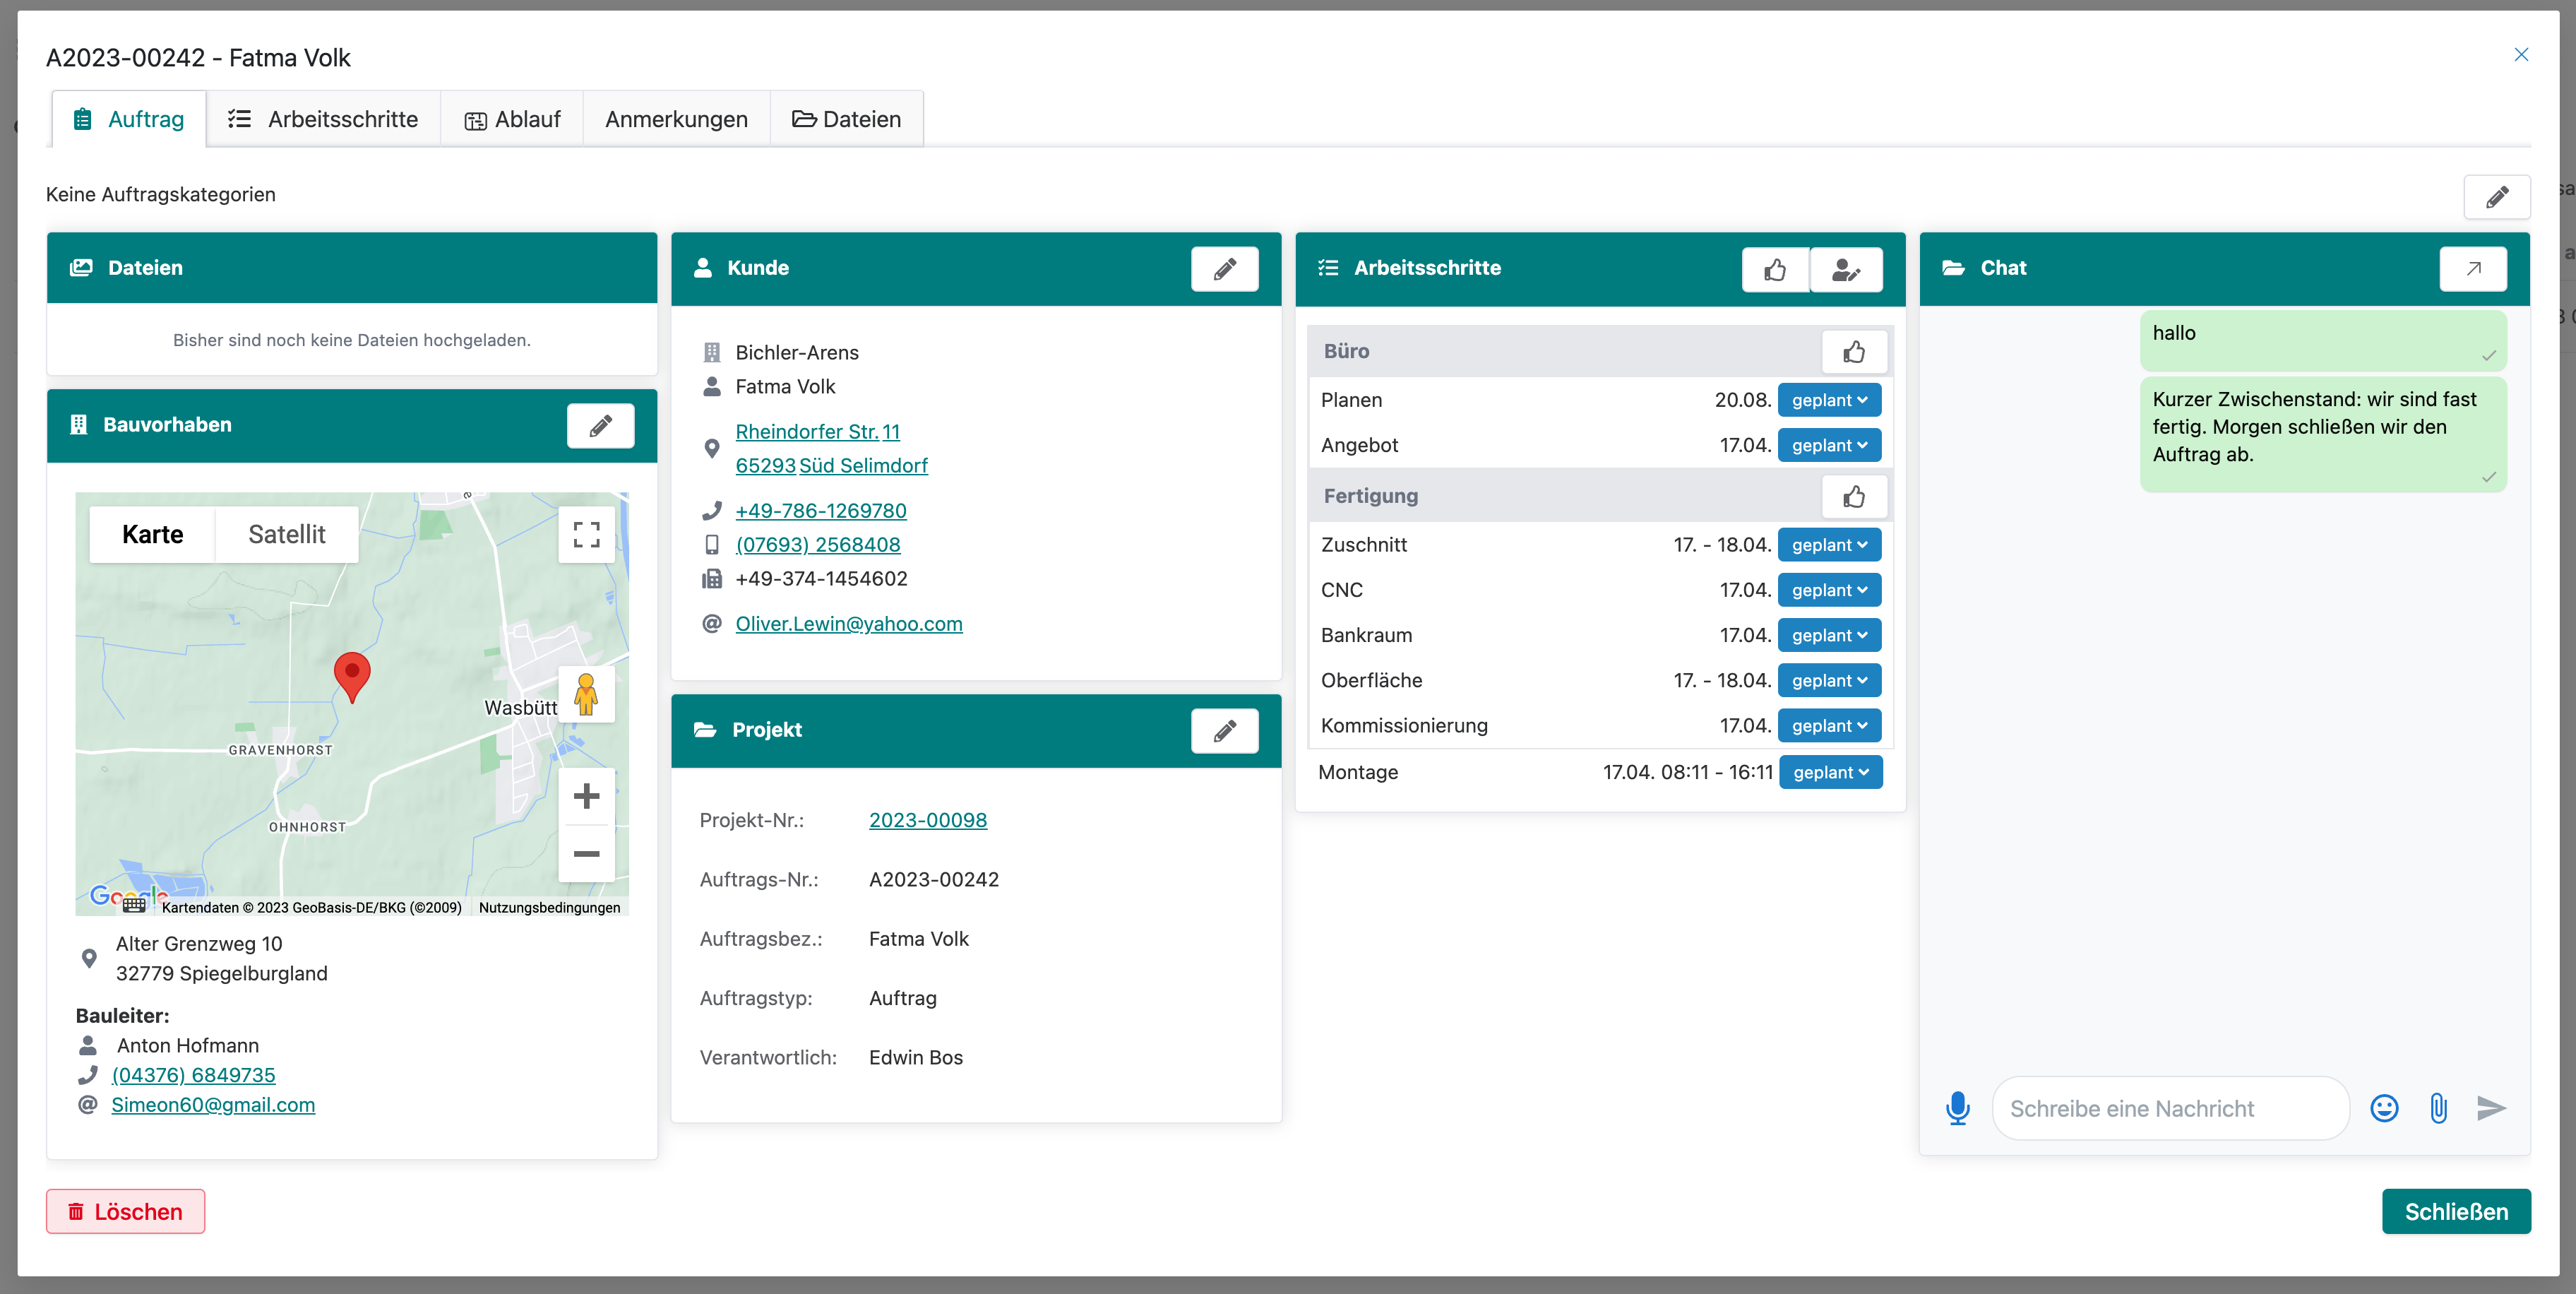
Task: Open project link 2023-00098
Action: [x=927, y=820]
